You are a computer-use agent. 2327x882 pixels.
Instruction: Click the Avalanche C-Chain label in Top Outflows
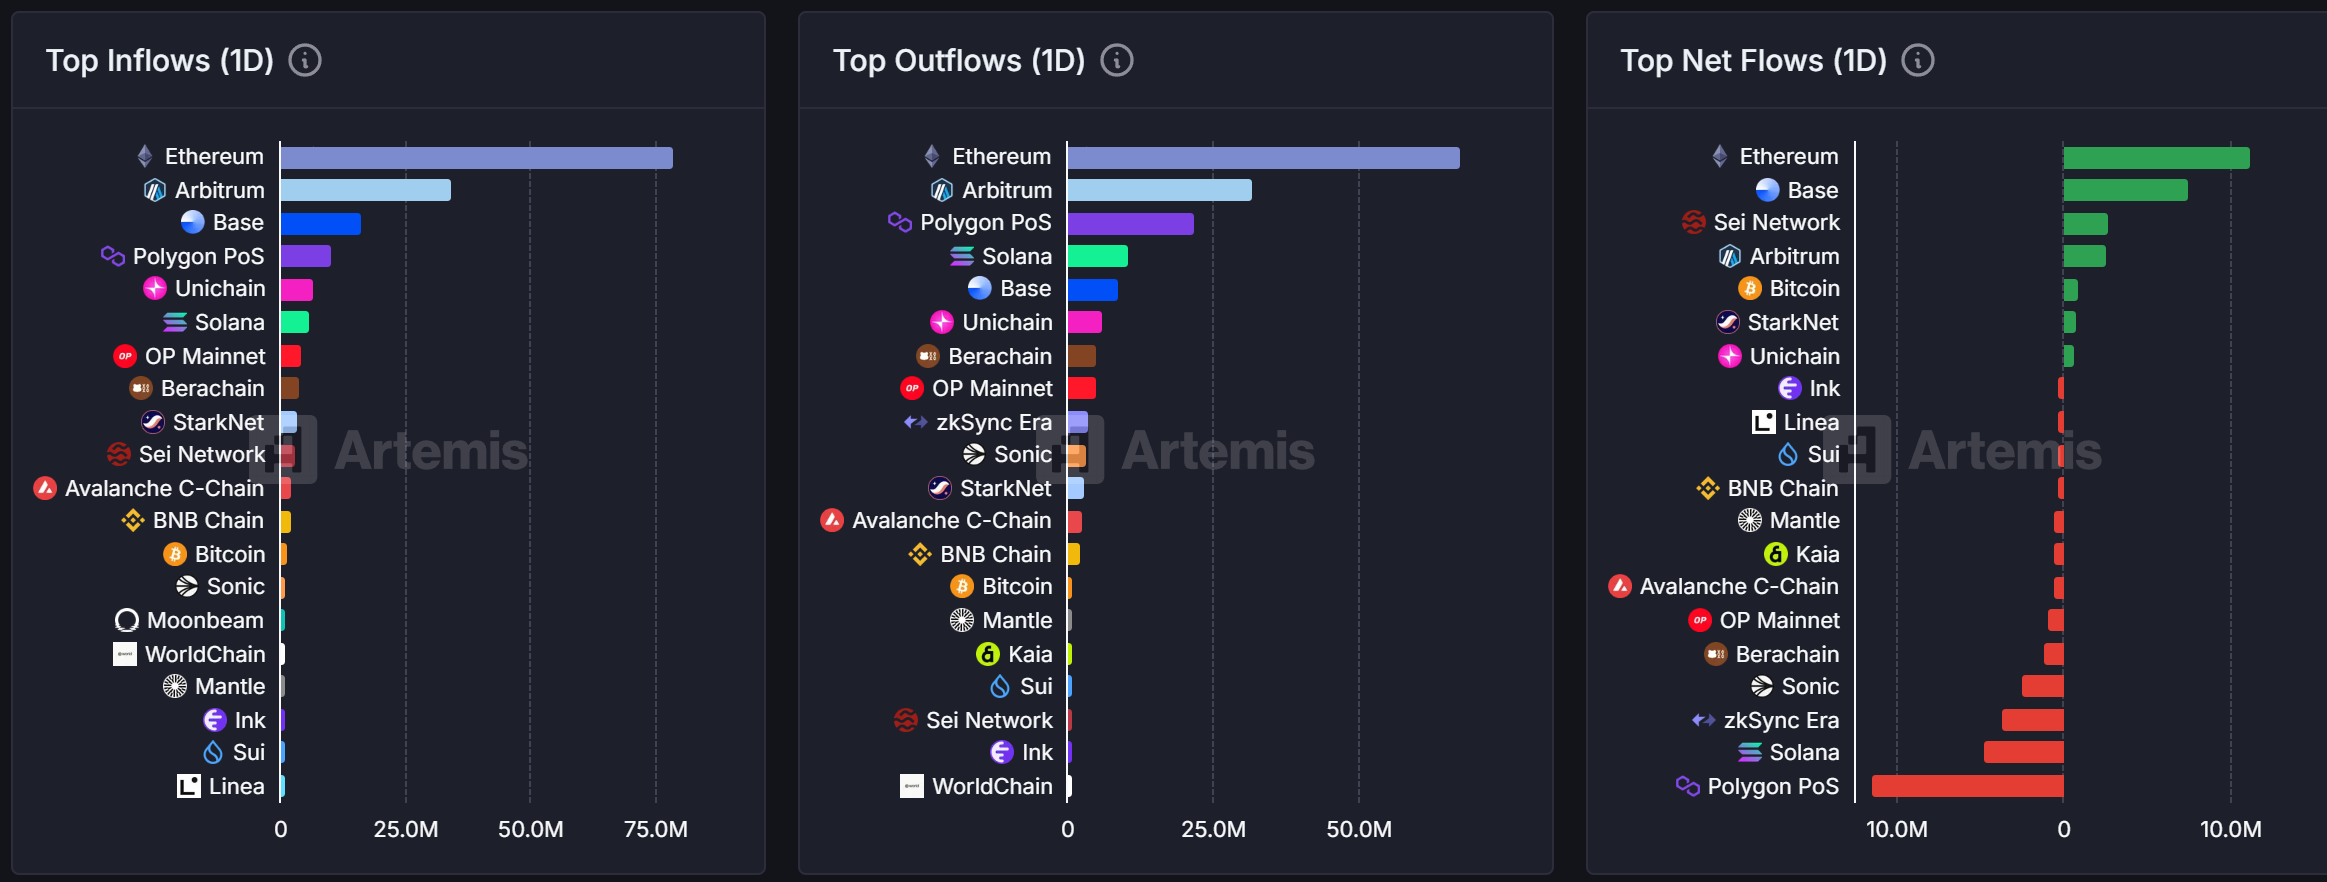pyautogui.click(x=952, y=520)
